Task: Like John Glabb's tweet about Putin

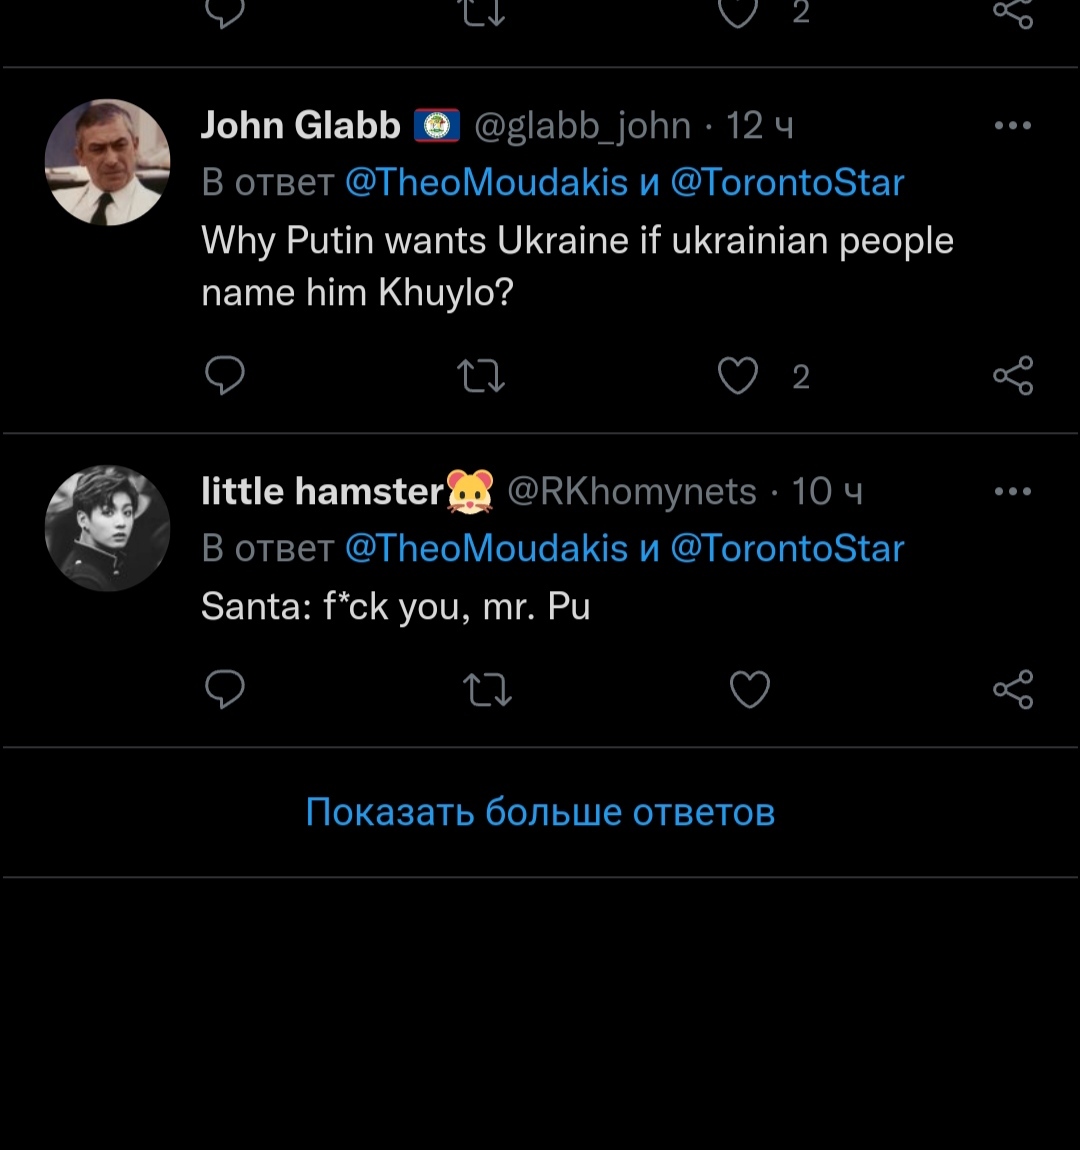Action: 738,376
